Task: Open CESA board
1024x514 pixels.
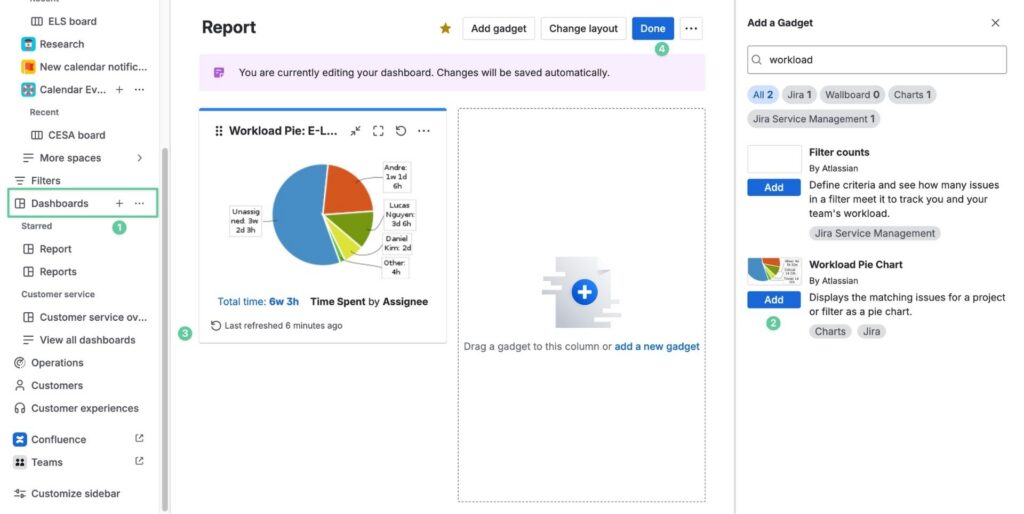Action: (76, 135)
